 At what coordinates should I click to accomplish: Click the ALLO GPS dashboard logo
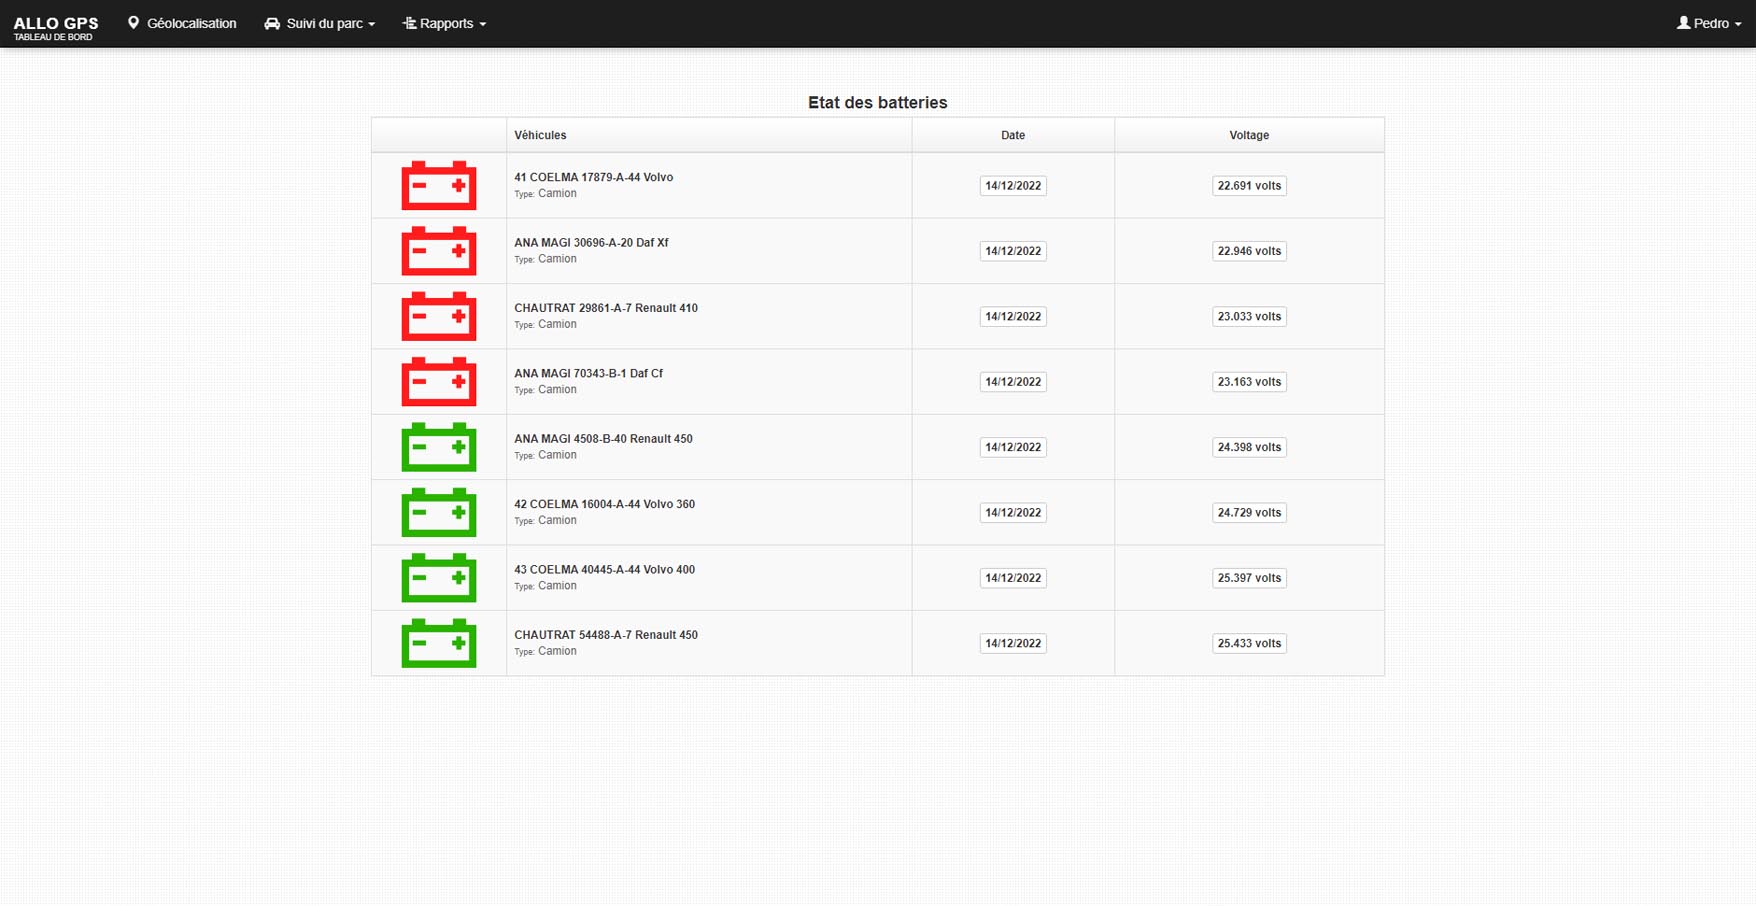coord(56,25)
